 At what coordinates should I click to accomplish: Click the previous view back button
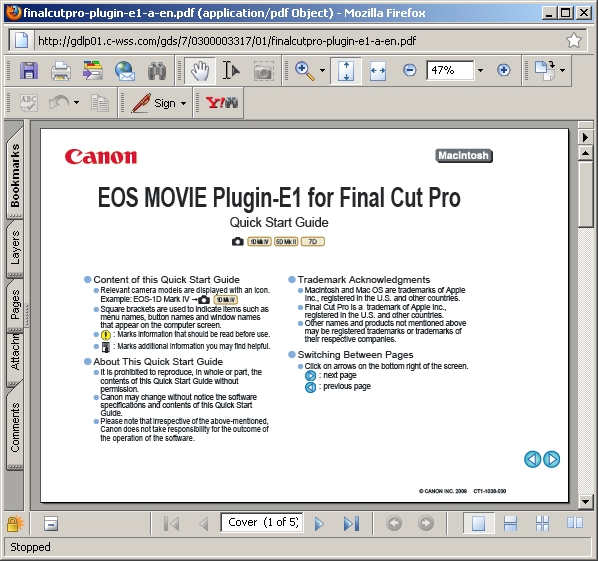(394, 523)
